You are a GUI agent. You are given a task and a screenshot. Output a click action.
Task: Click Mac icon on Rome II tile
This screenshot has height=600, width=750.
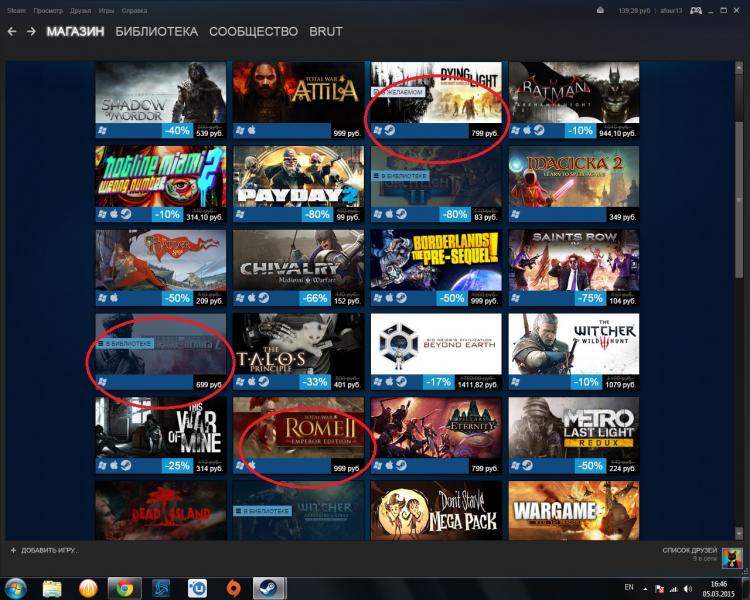click(252, 465)
